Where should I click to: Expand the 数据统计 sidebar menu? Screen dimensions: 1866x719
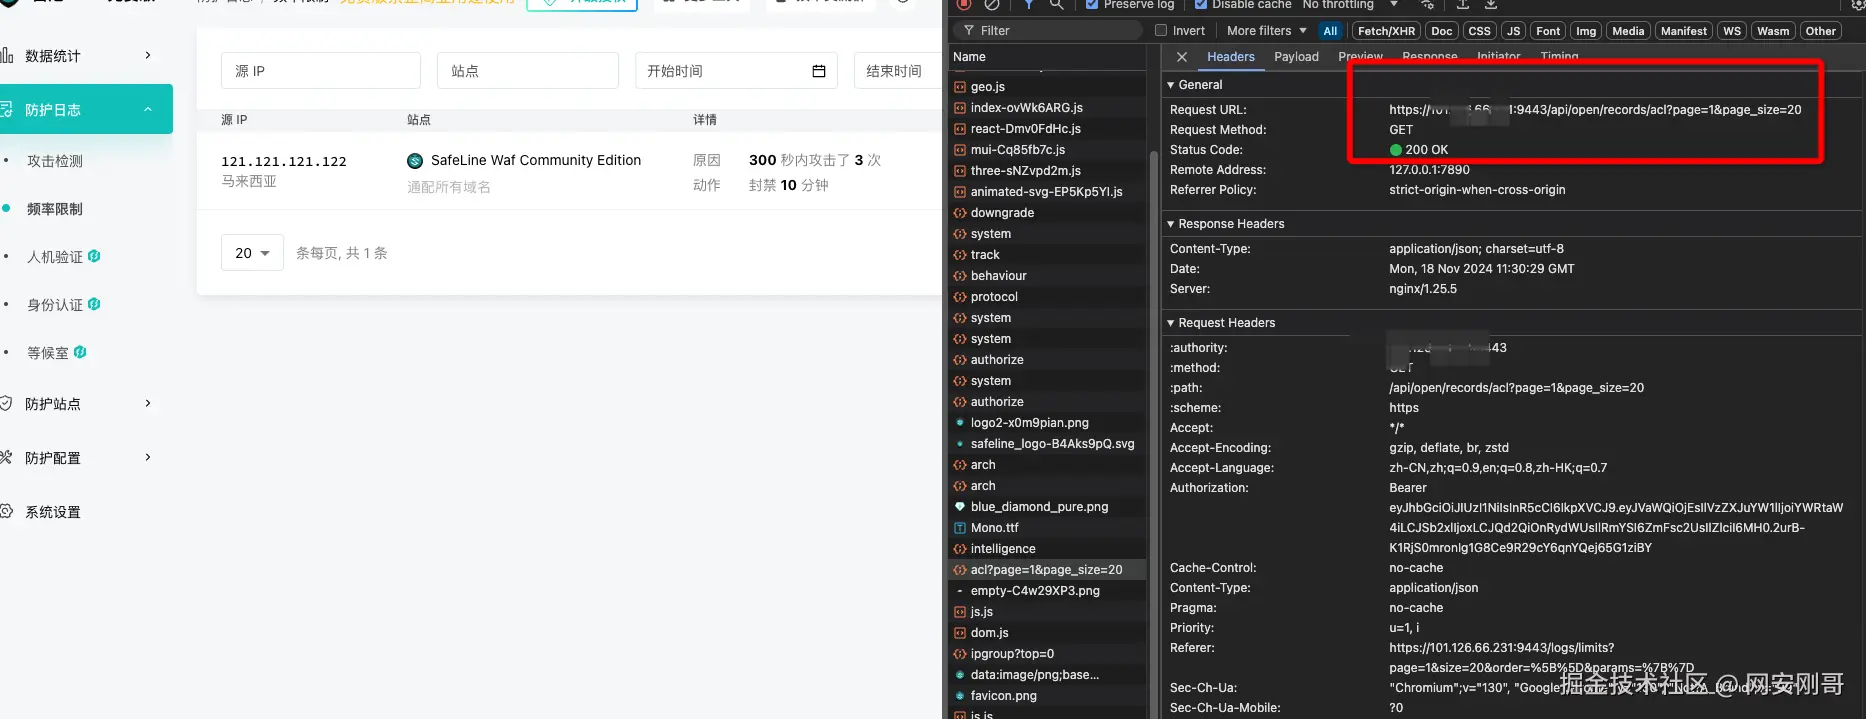(148, 55)
